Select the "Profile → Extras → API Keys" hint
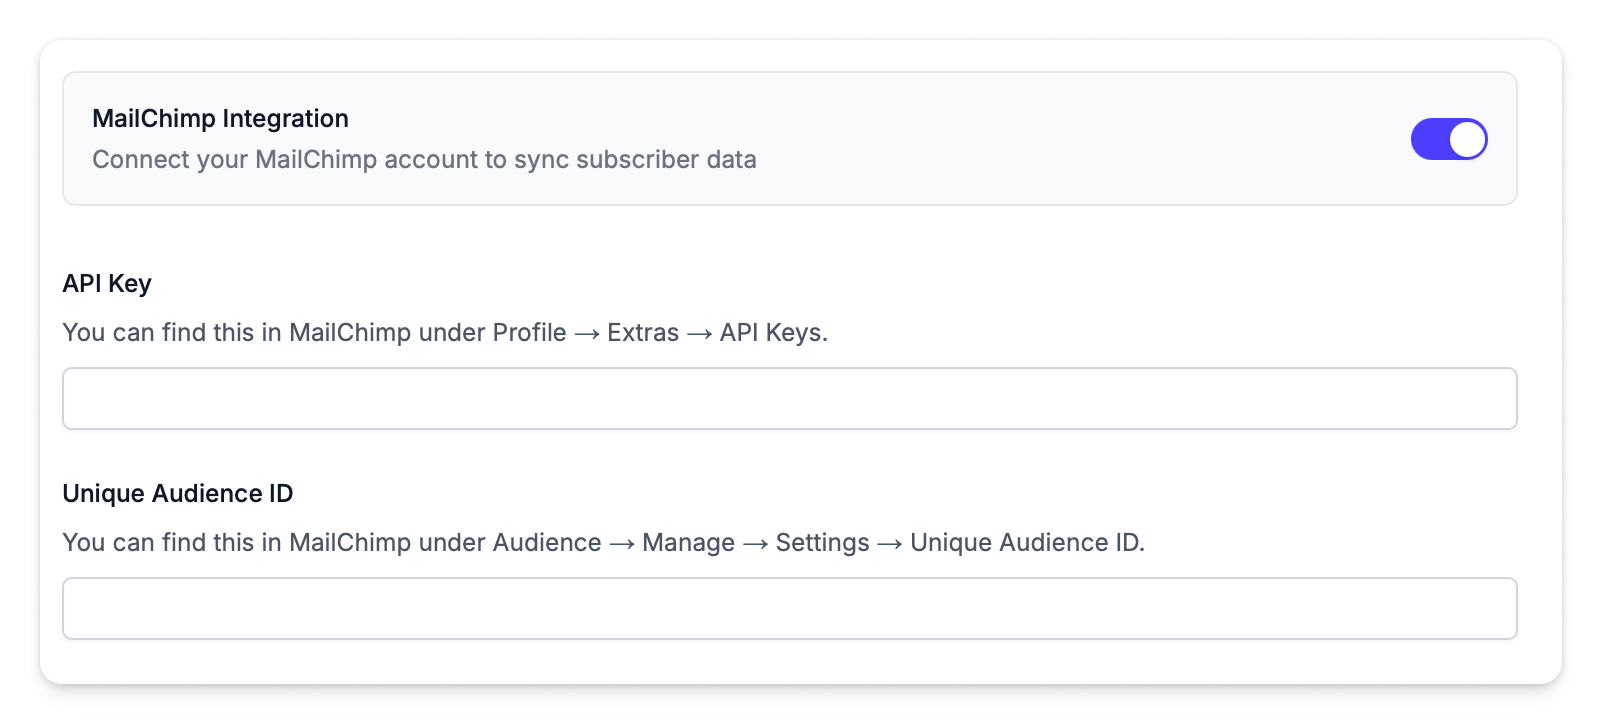 coord(658,333)
